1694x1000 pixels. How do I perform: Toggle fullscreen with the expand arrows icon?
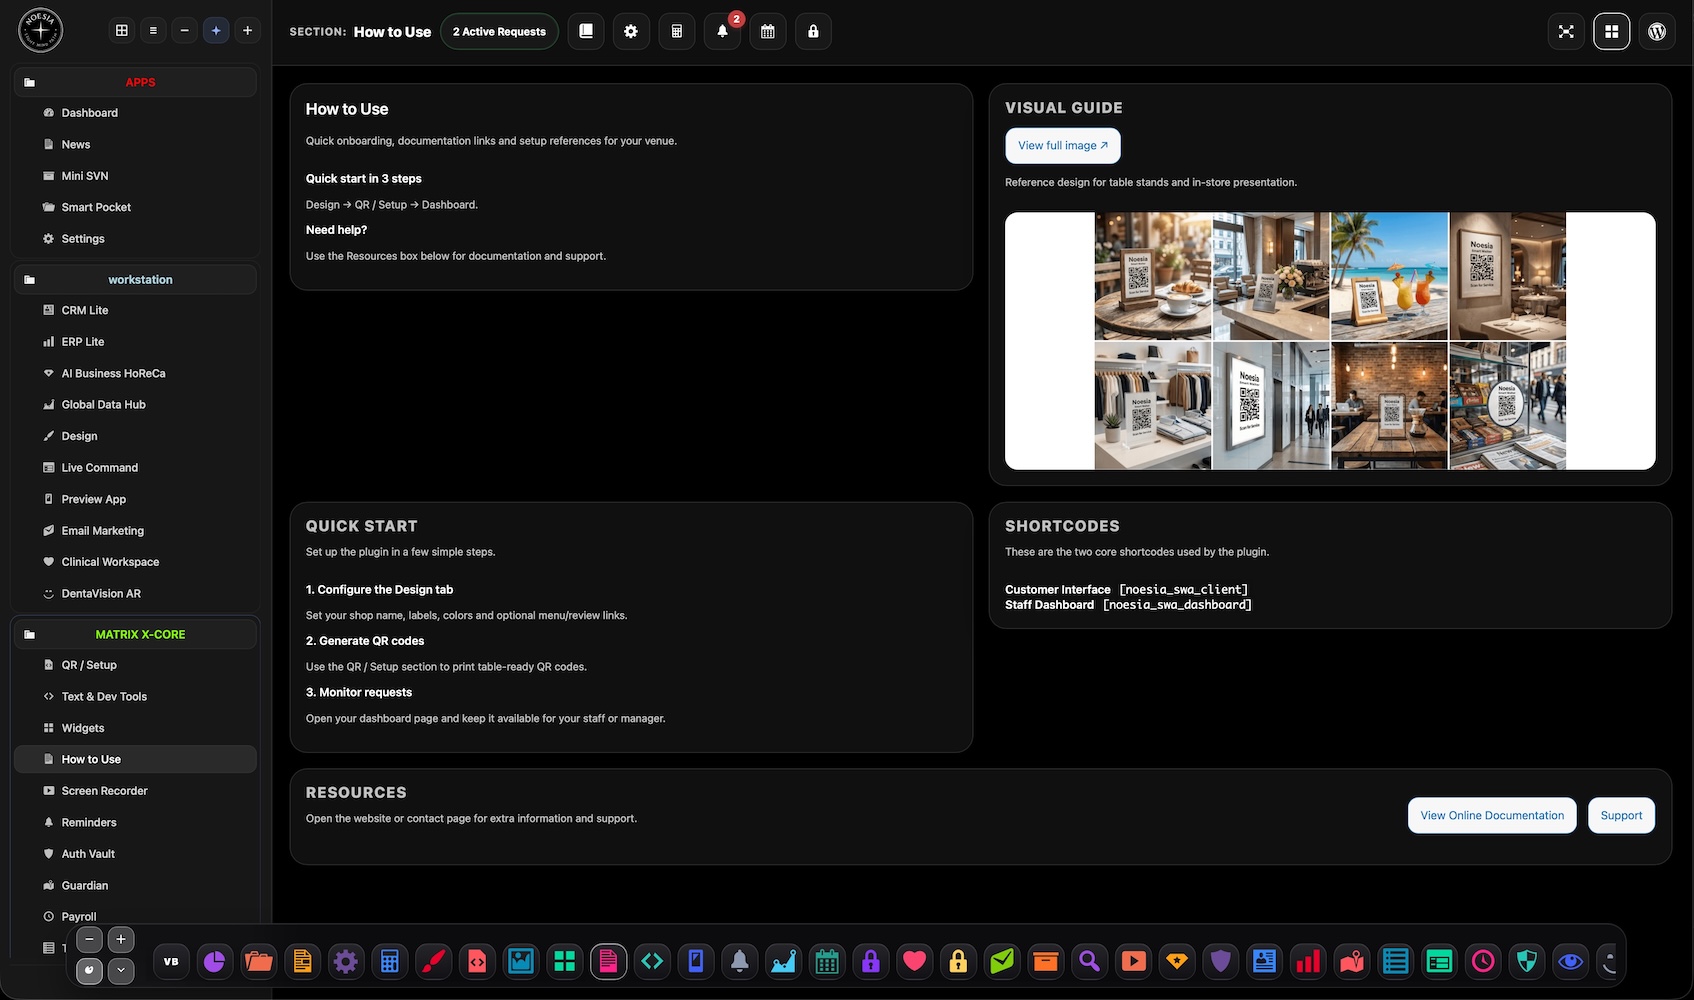(1566, 31)
